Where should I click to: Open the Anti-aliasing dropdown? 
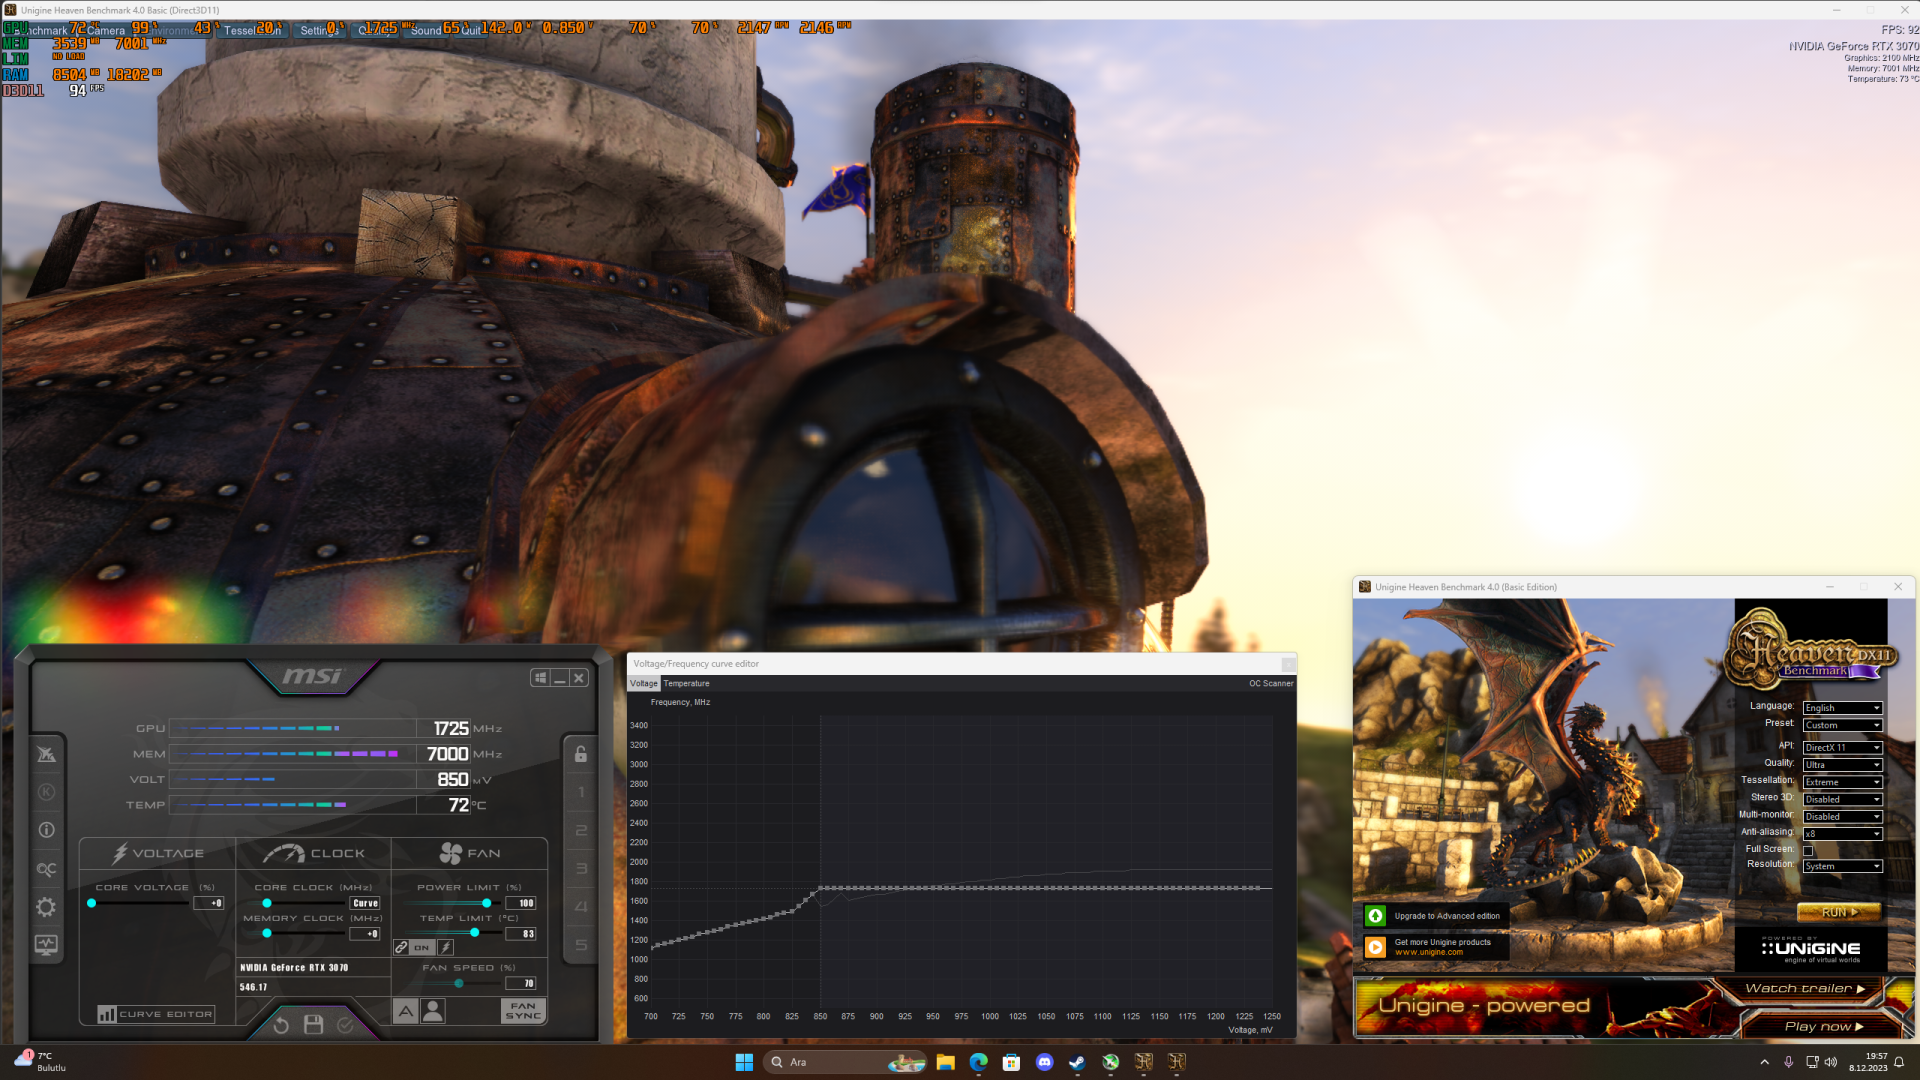click(x=1842, y=834)
